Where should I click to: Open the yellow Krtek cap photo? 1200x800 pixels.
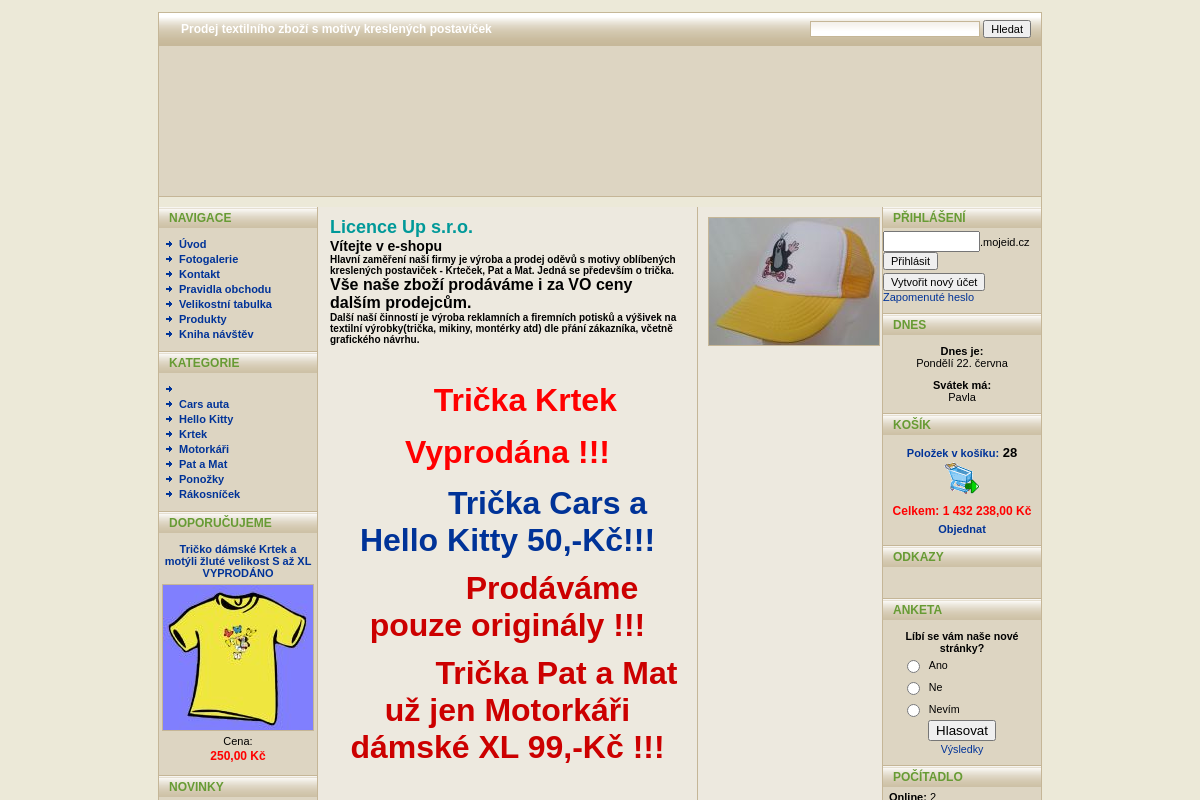794,281
